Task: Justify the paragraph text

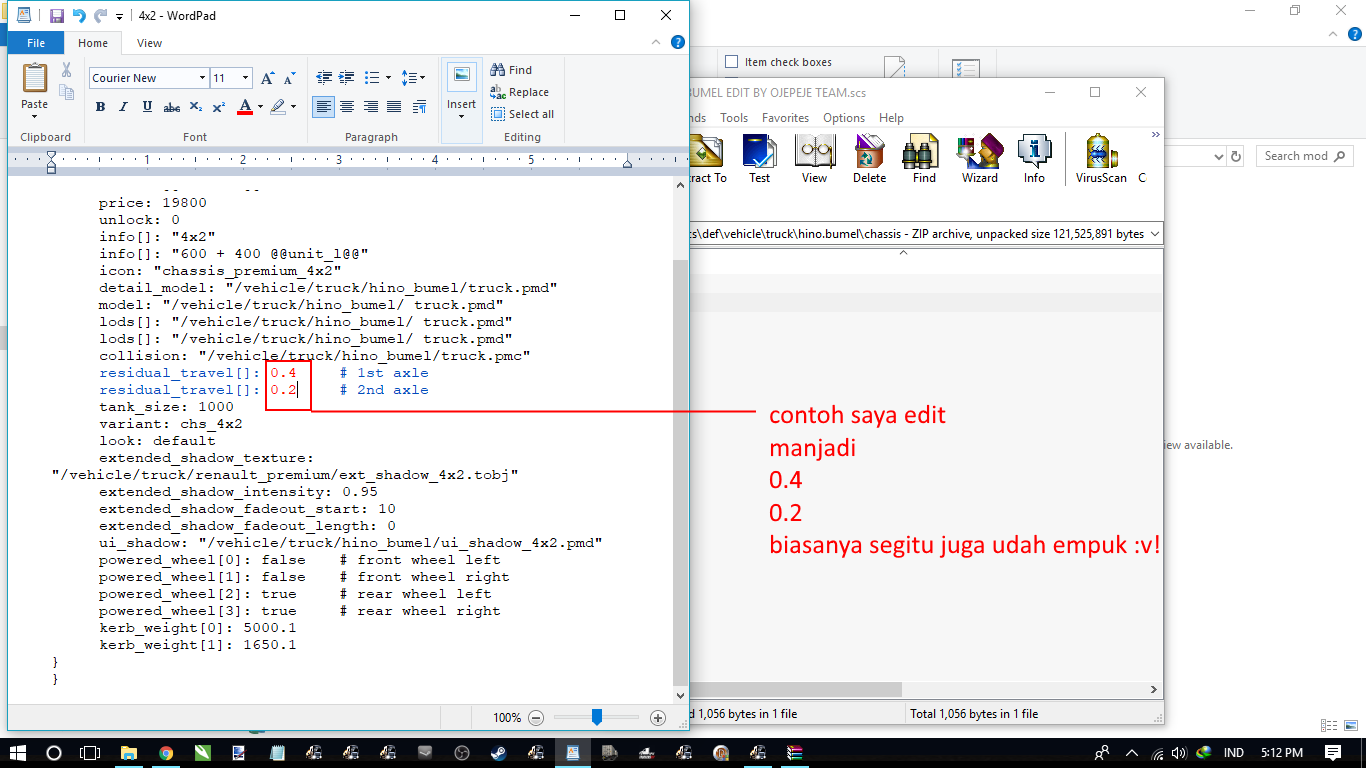Action: point(394,107)
